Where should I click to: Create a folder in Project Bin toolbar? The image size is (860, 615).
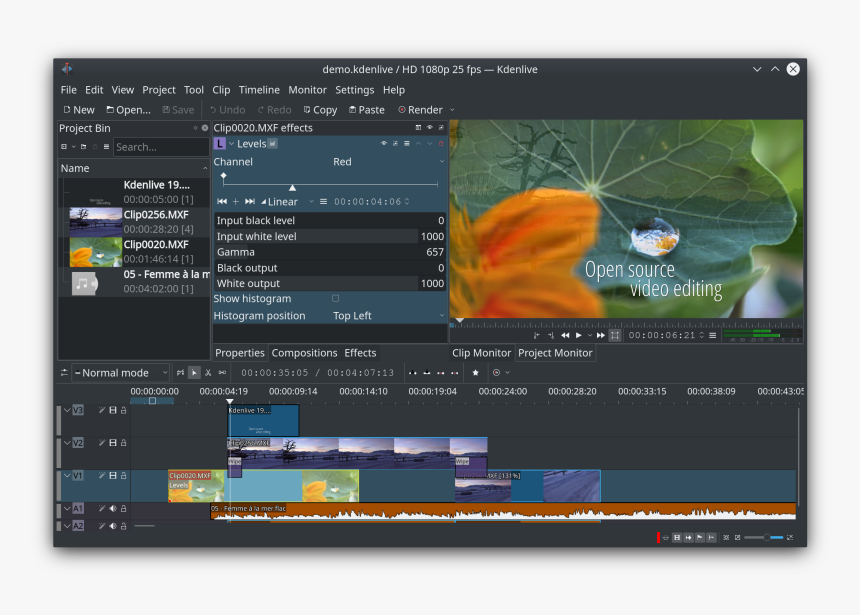[83, 147]
